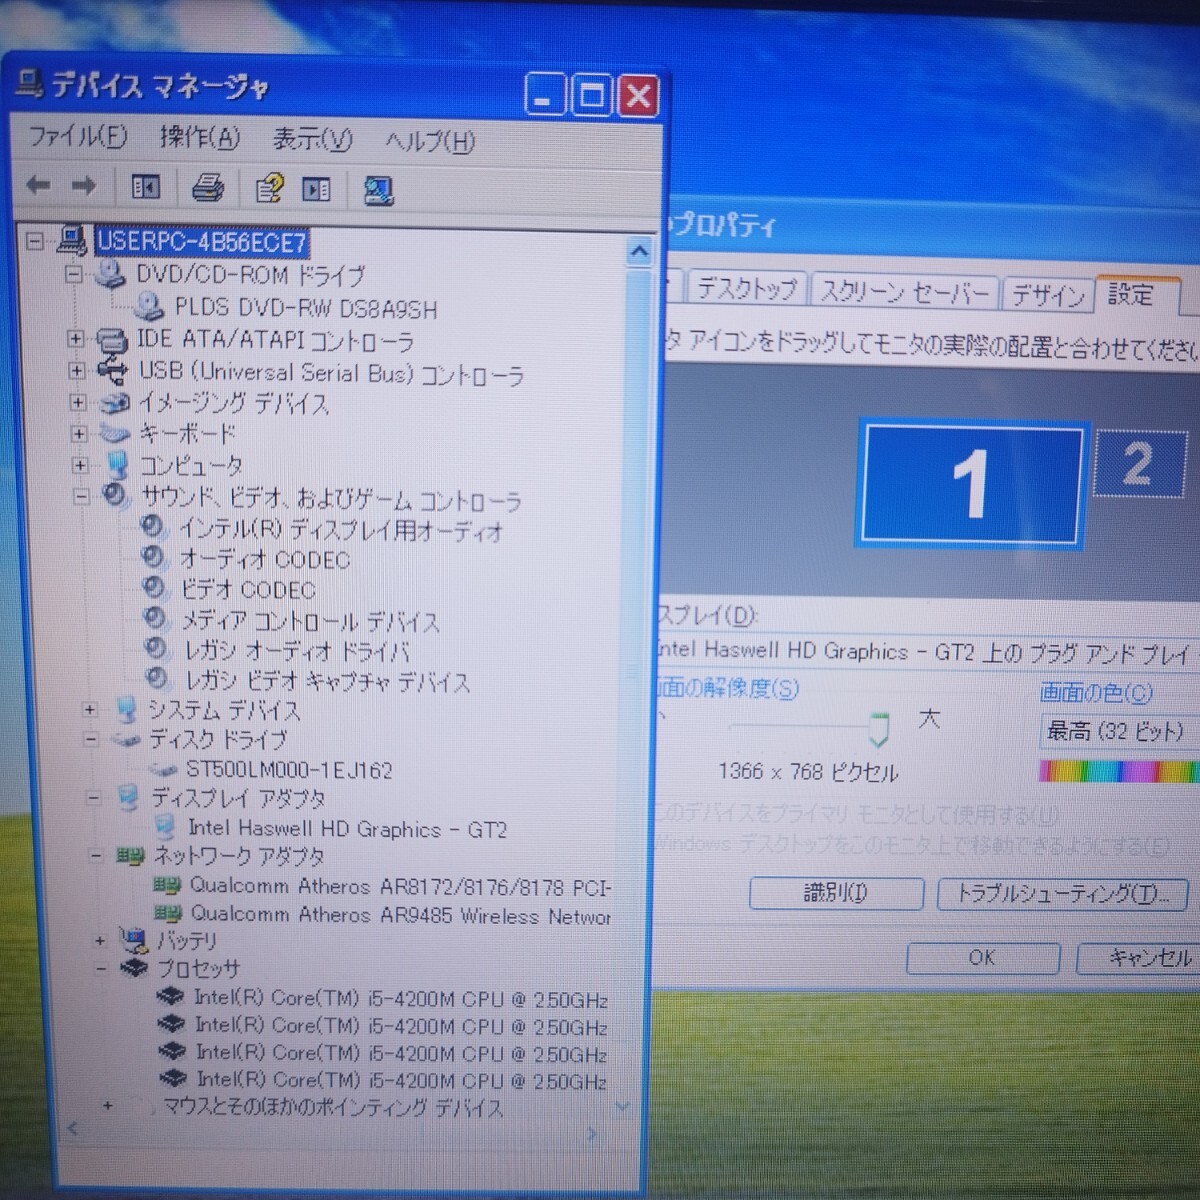Viewport: 1200px width, 1200px height.
Task: Maximize the Device Manager window
Action: click(x=592, y=97)
